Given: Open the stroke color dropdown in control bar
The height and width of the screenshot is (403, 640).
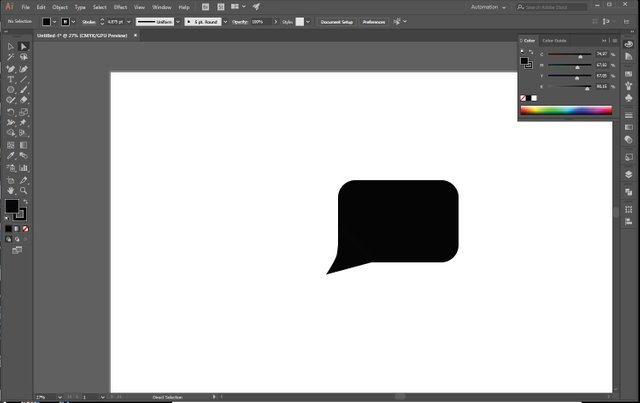Looking at the screenshot, I should point(73,22).
